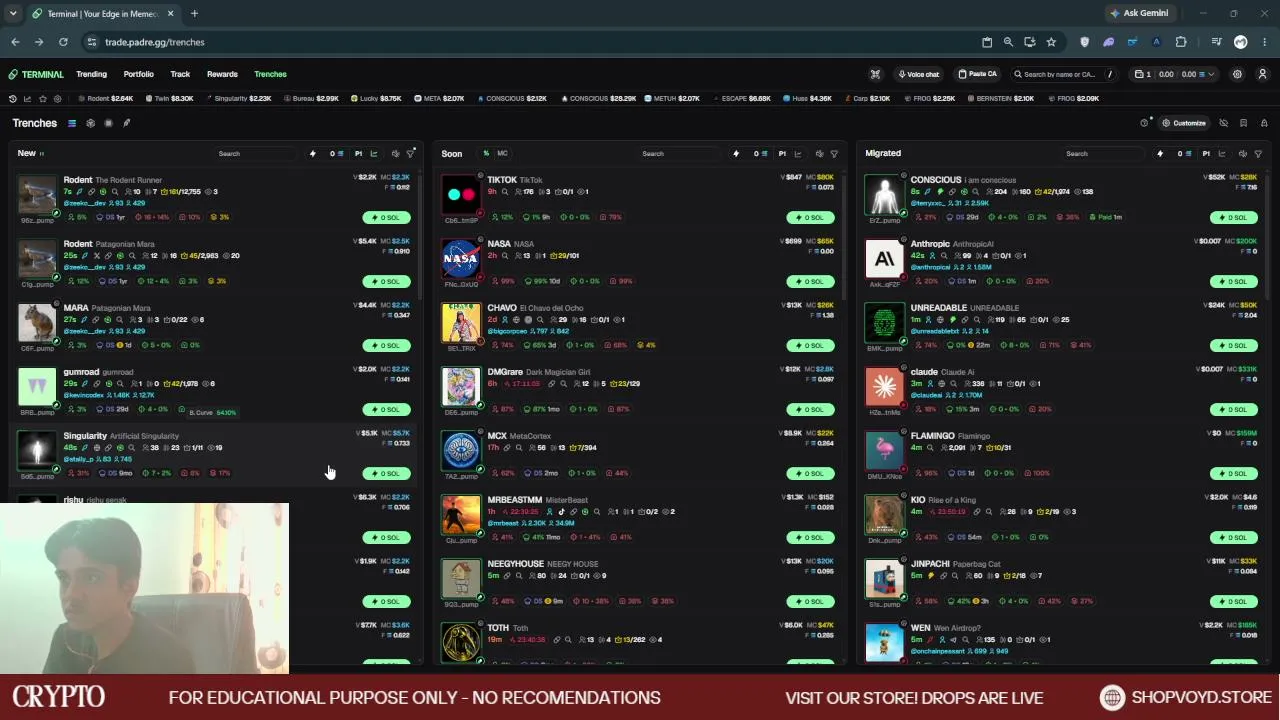Image resolution: width=1280 pixels, height=720 pixels.
Task: Open the Trending tab
Action: [91, 74]
